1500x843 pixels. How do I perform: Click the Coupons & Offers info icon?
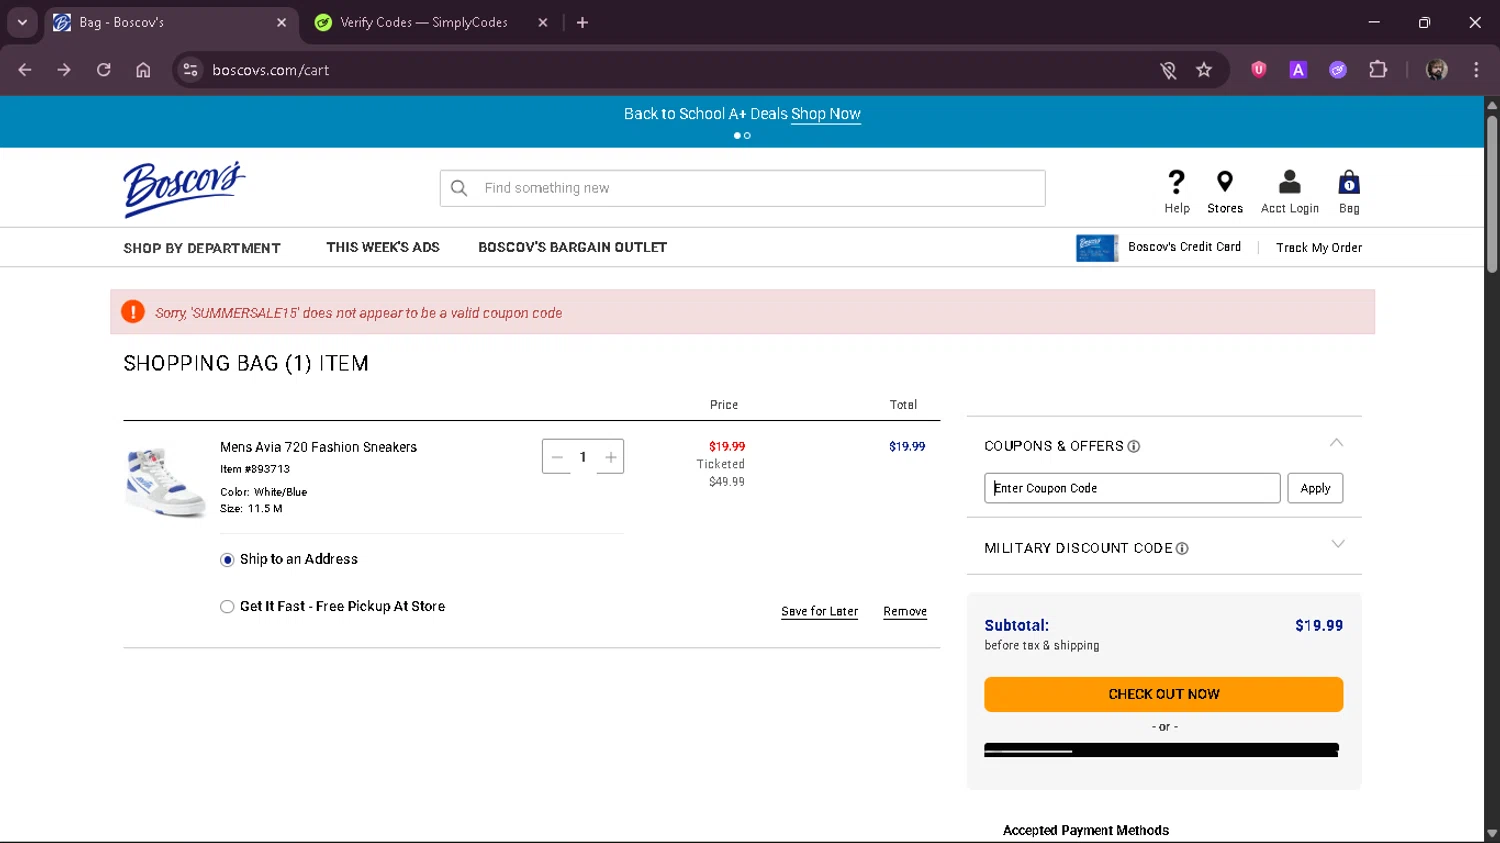[1134, 447]
